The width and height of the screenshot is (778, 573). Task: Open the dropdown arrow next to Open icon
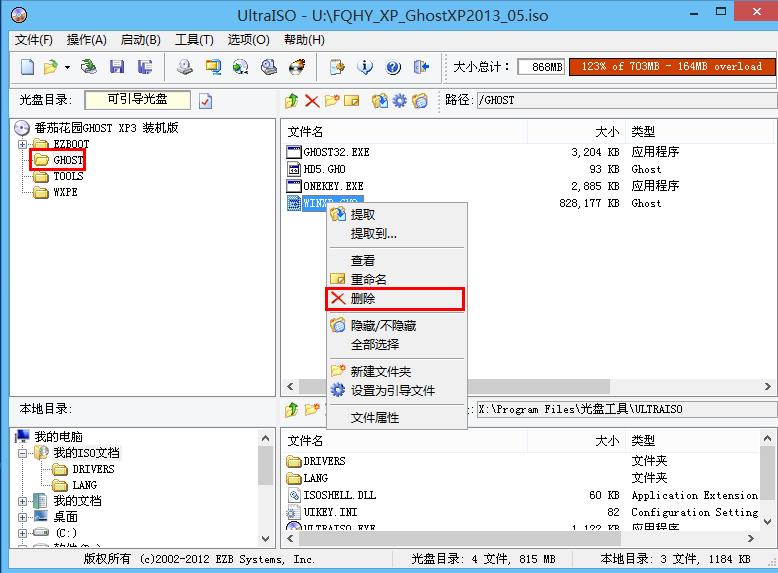point(67,67)
